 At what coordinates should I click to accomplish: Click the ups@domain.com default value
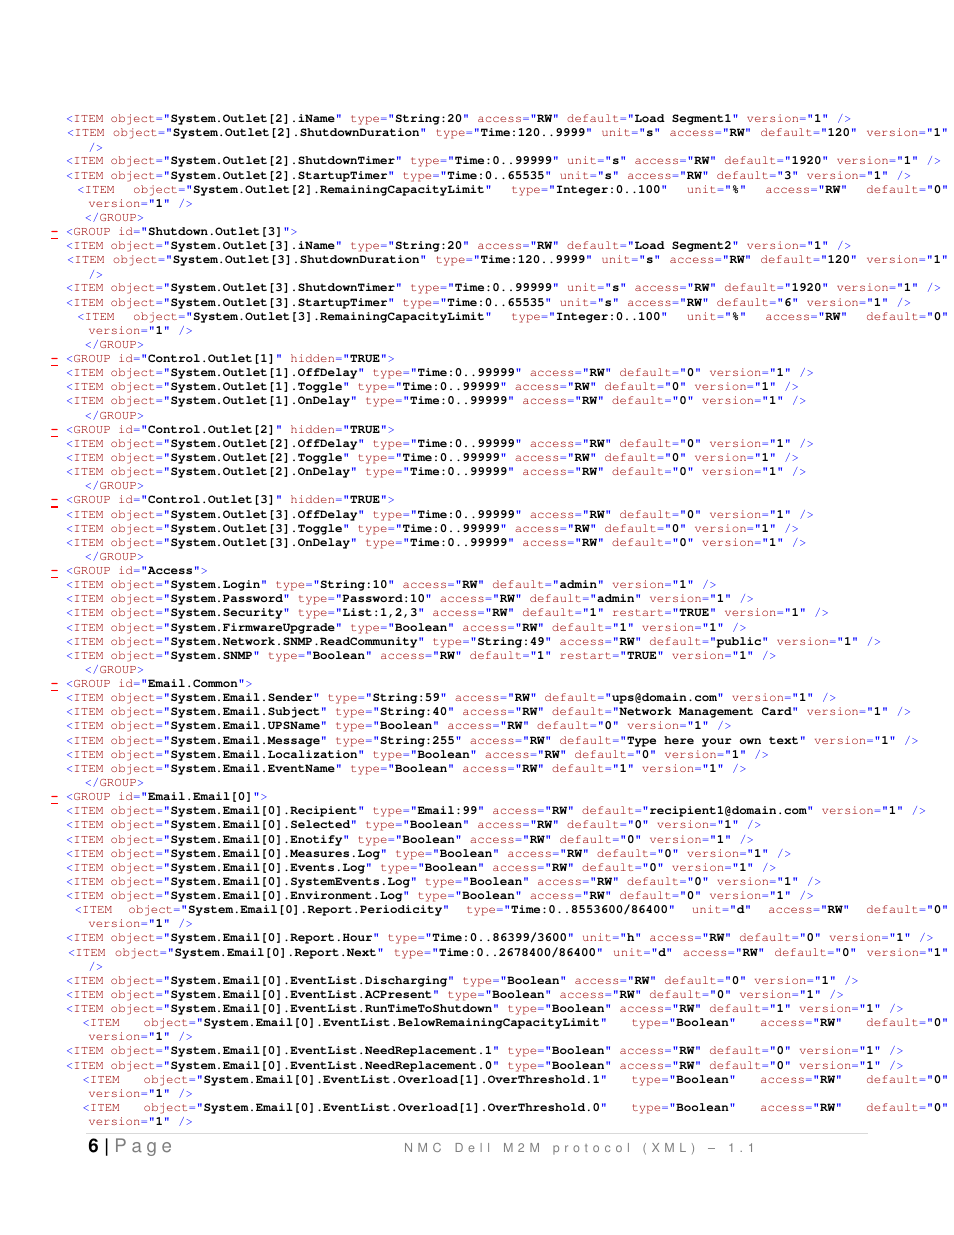pos(663,698)
